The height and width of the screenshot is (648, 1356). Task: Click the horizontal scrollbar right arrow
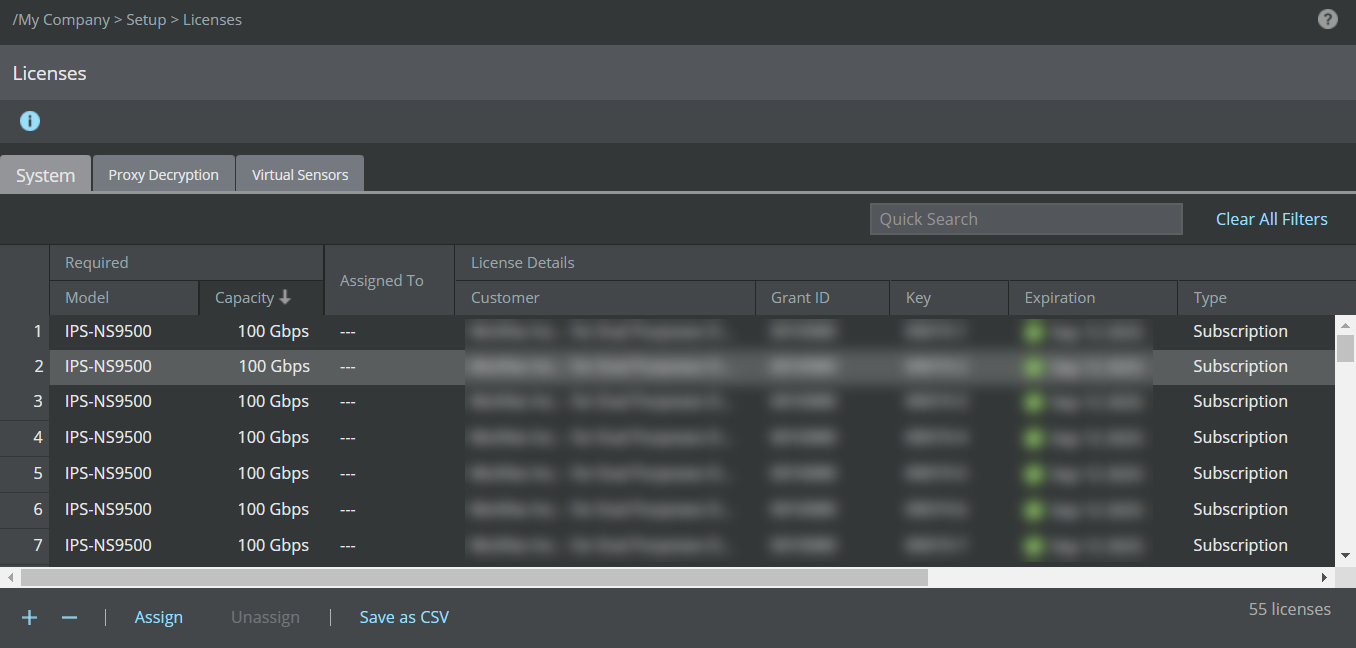tap(1325, 577)
